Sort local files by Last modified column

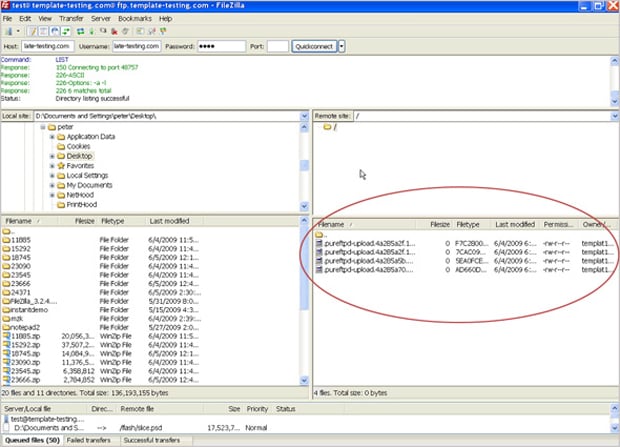[170, 220]
